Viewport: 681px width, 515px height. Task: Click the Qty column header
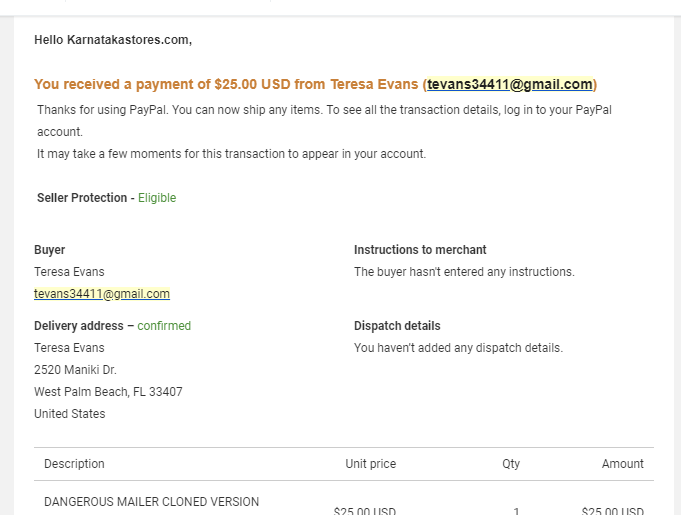[511, 464]
